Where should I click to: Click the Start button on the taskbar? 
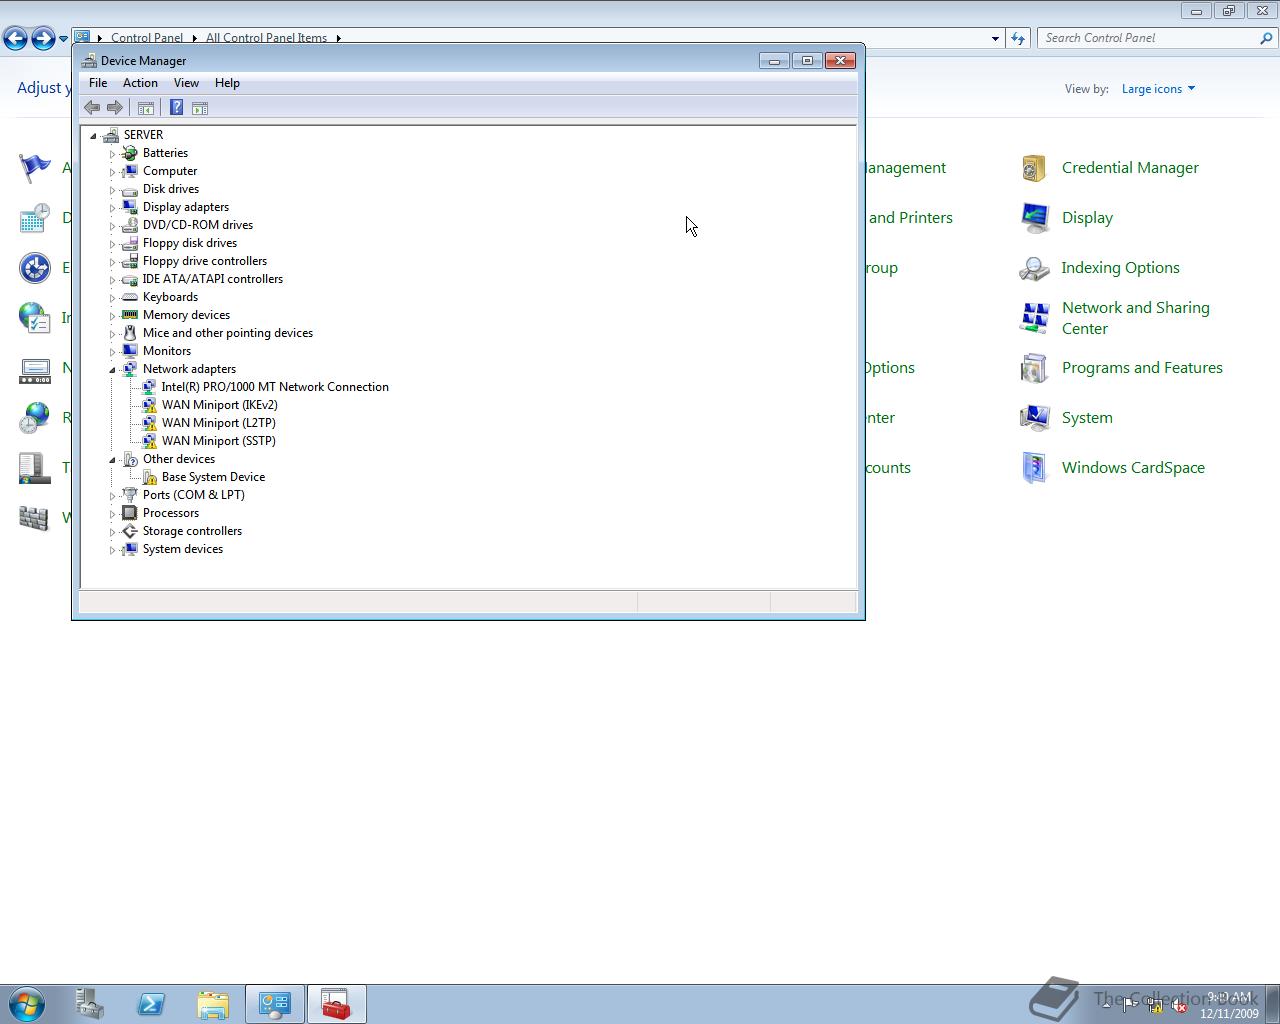coord(27,1004)
